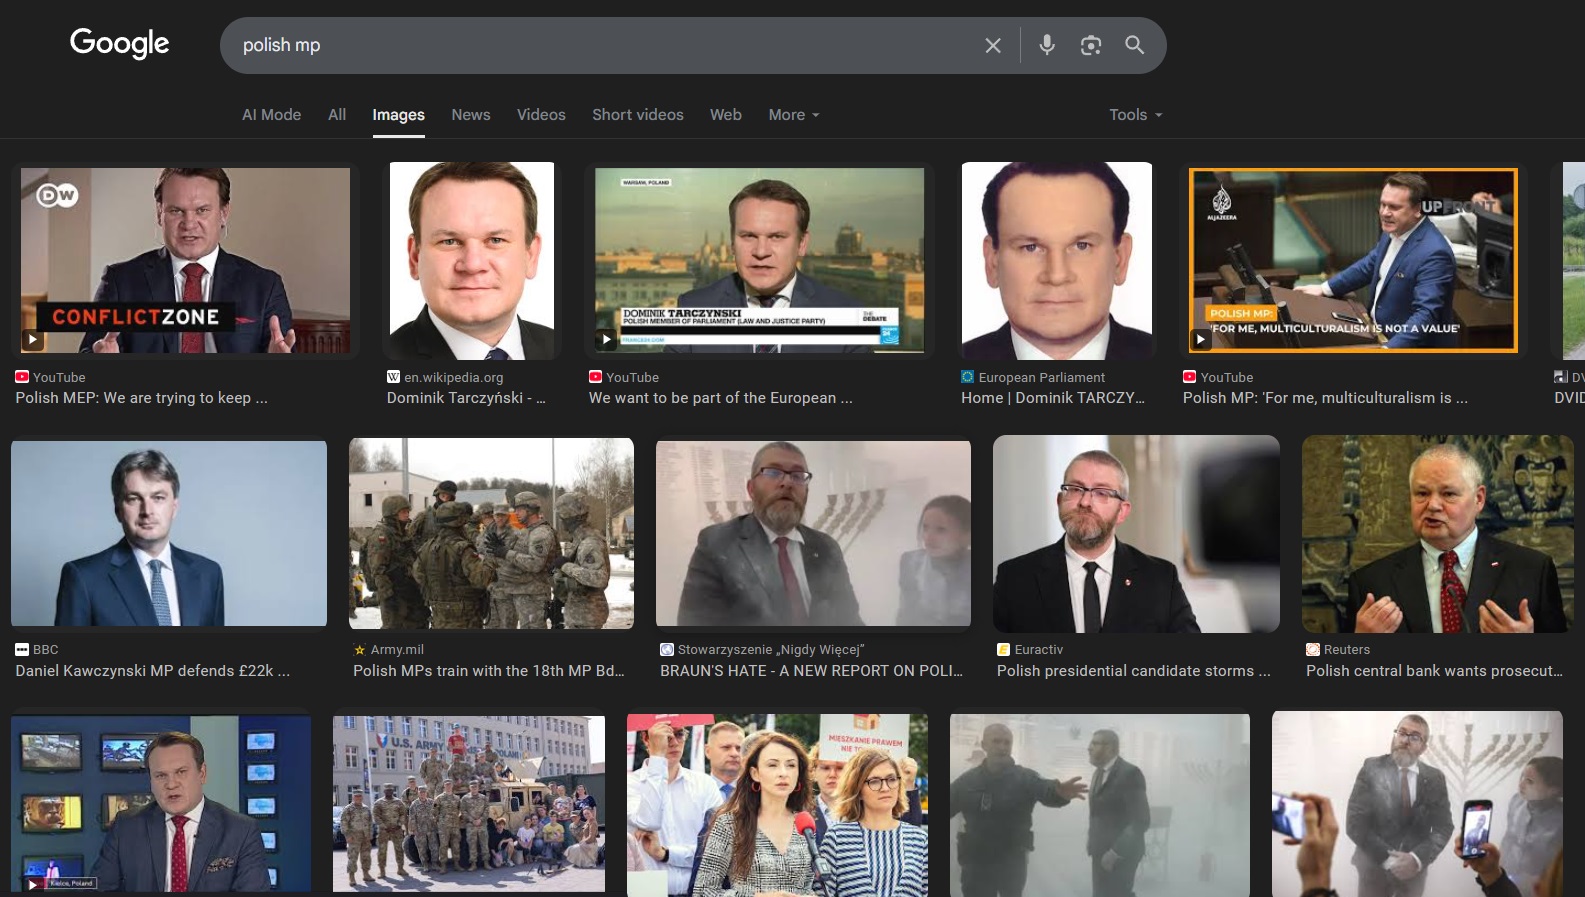Image resolution: width=1585 pixels, height=897 pixels.
Task: Click the European Parliament source favicon
Action: (x=967, y=377)
